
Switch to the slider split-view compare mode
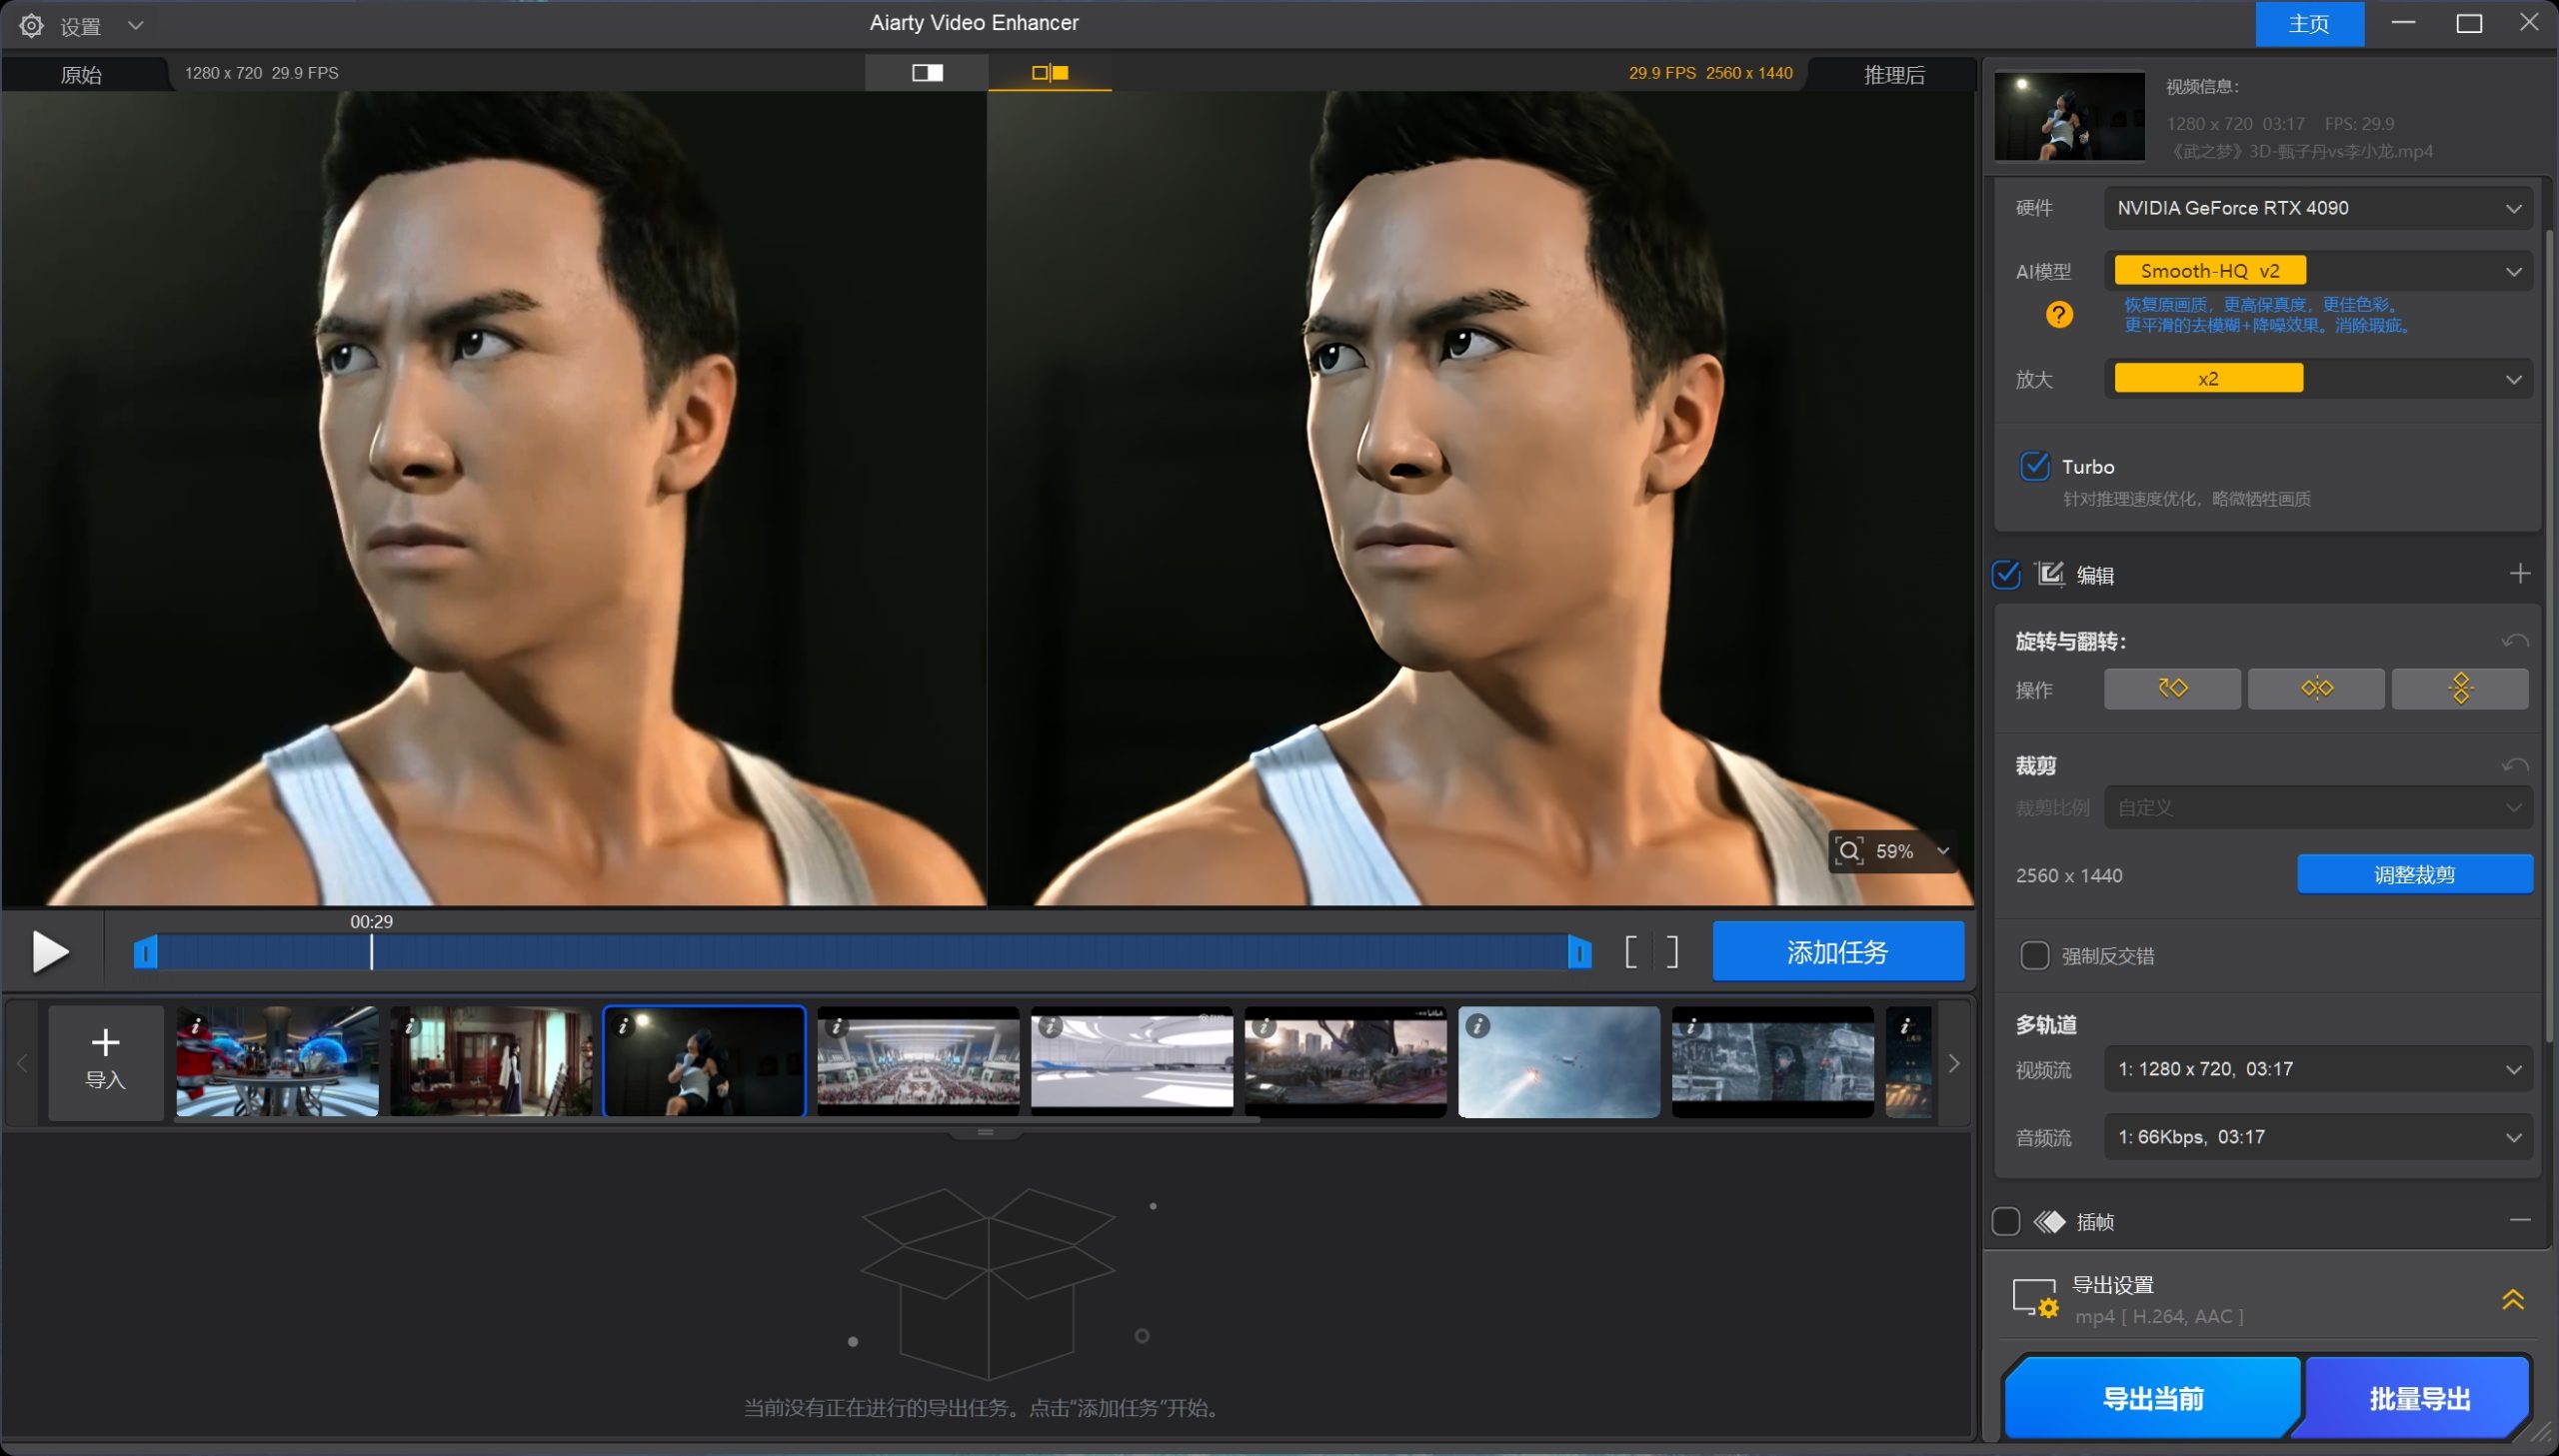tap(927, 72)
